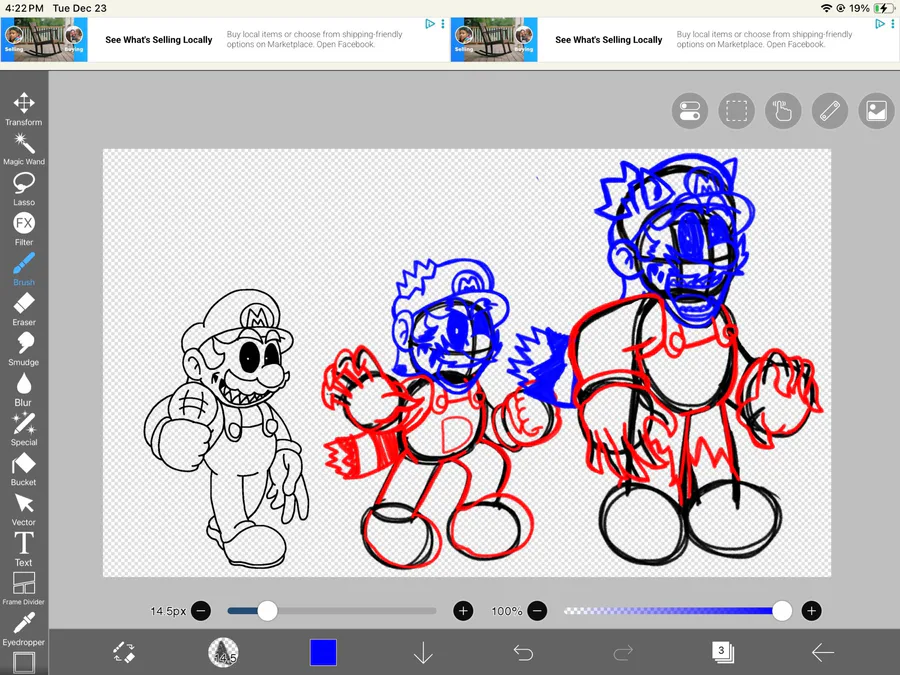
Task: Select the Special tool
Action: tap(24, 429)
